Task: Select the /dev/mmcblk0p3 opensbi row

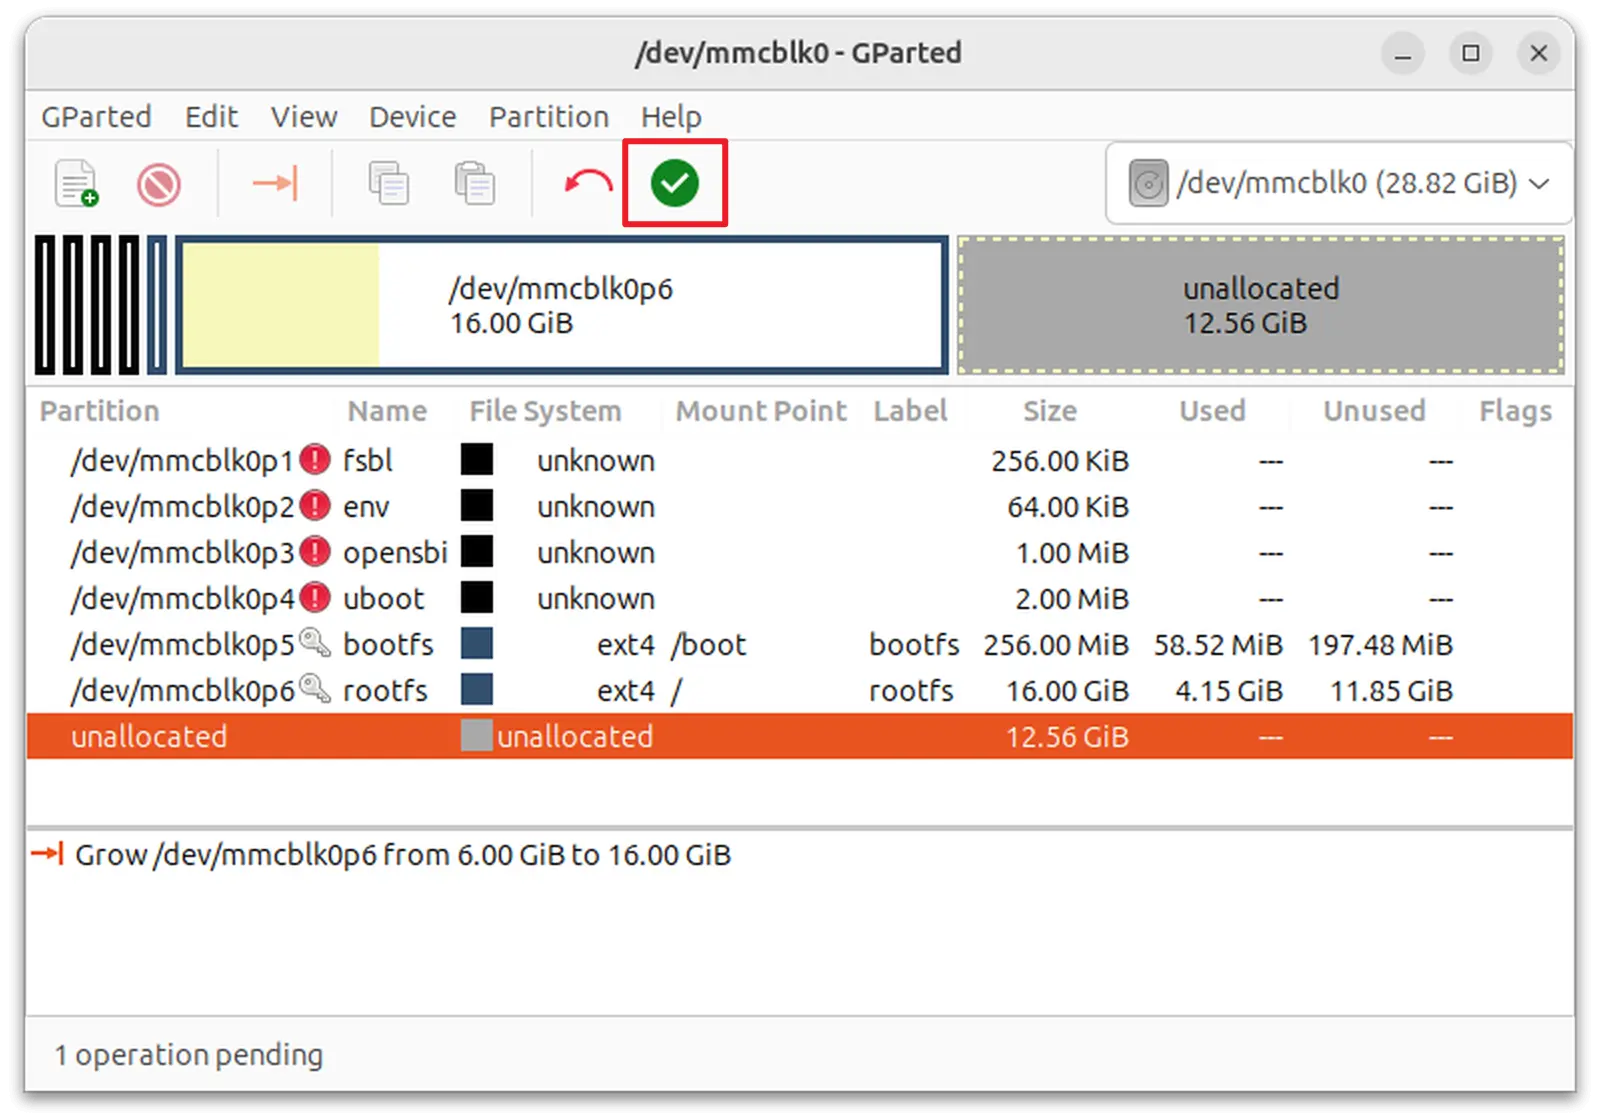Action: tap(799, 553)
